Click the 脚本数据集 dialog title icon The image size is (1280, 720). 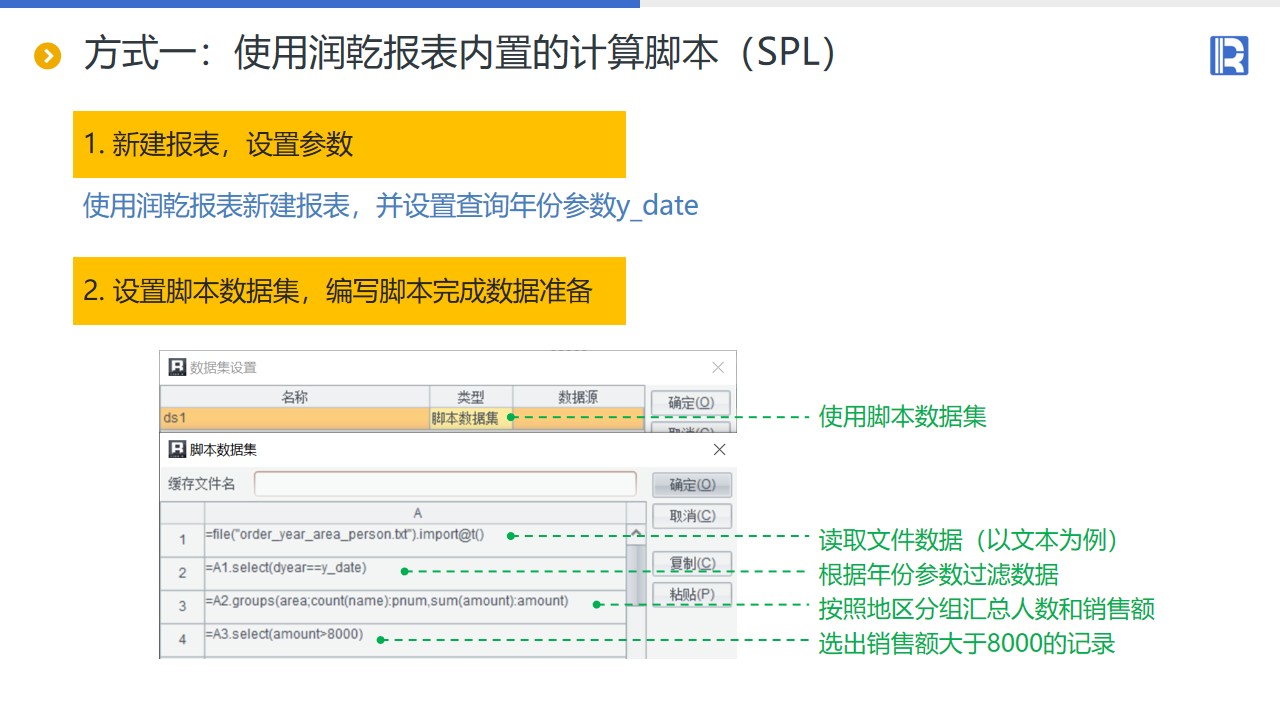177,450
